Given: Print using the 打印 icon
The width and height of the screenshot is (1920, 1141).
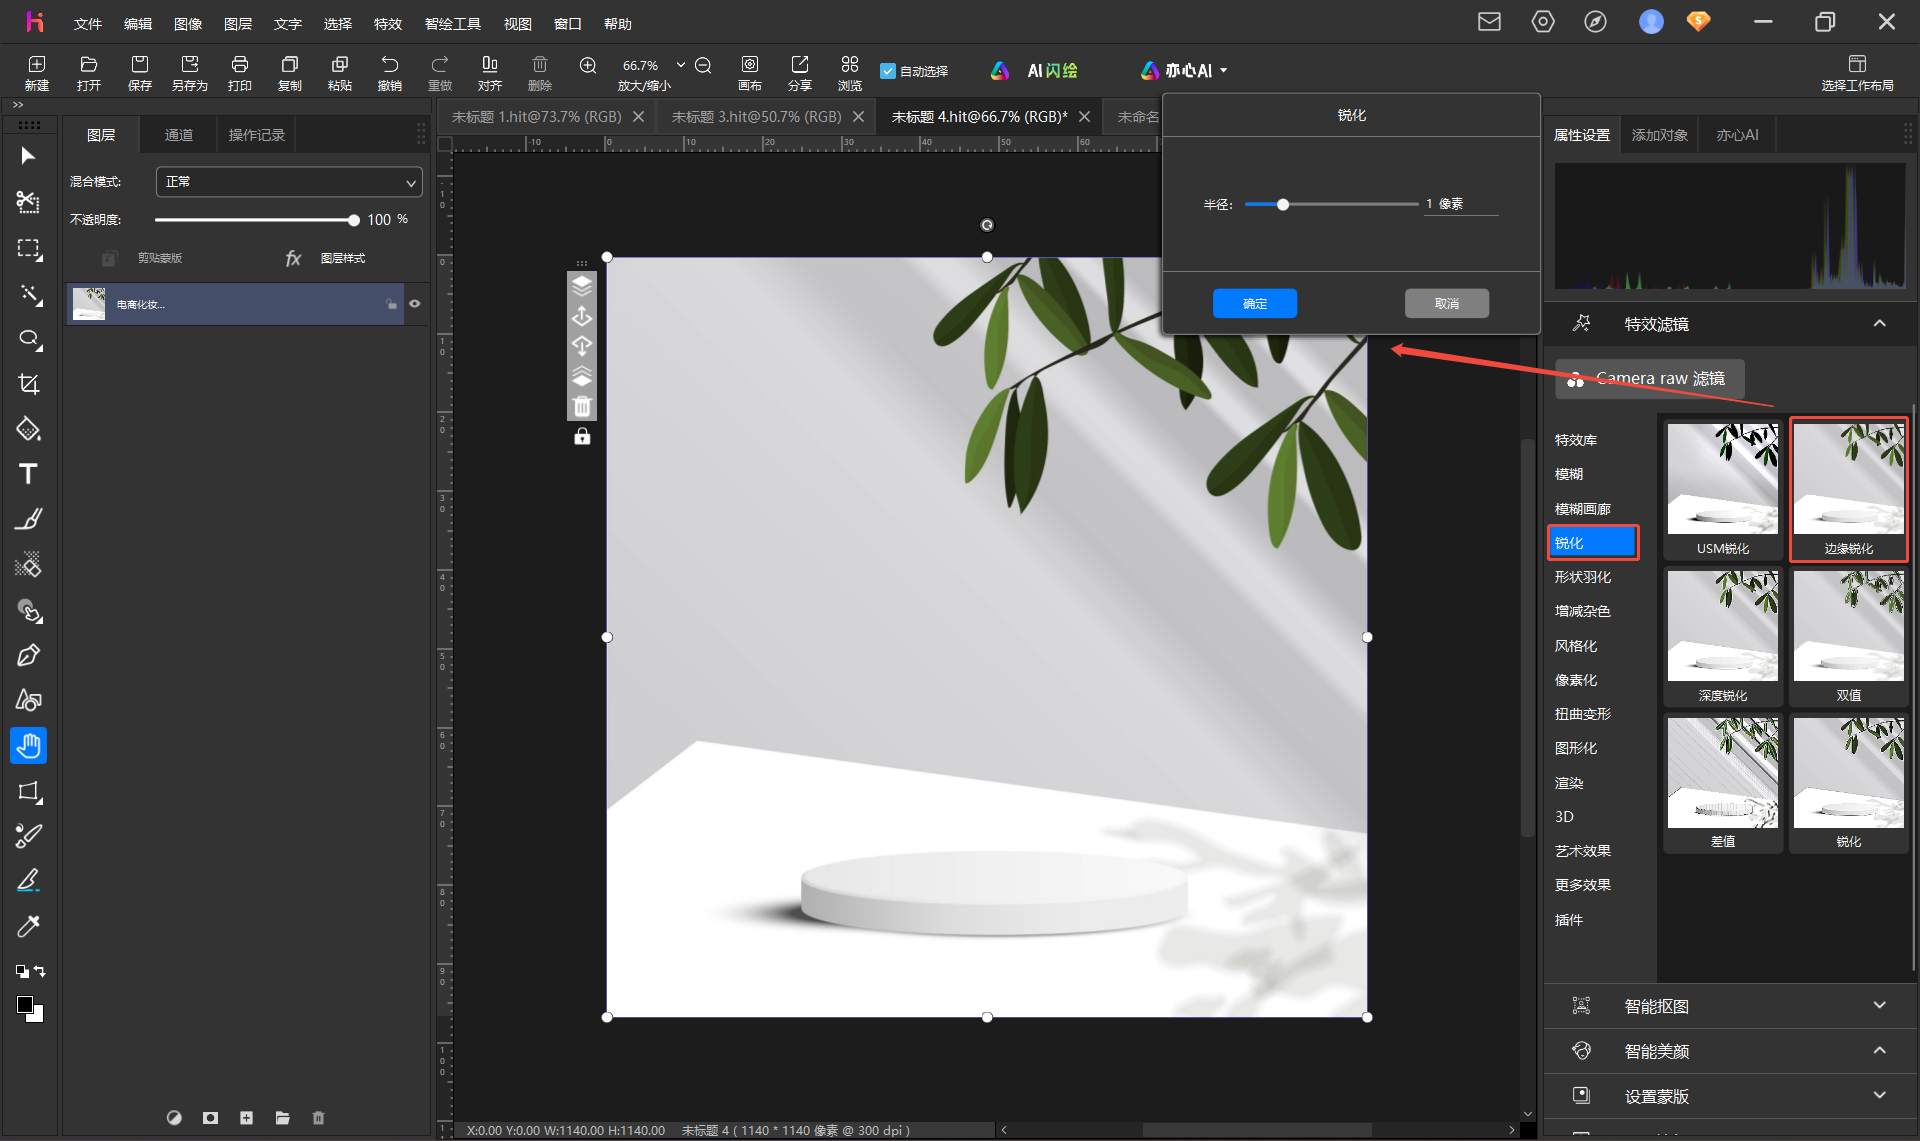Looking at the screenshot, I should pos(240,72).
